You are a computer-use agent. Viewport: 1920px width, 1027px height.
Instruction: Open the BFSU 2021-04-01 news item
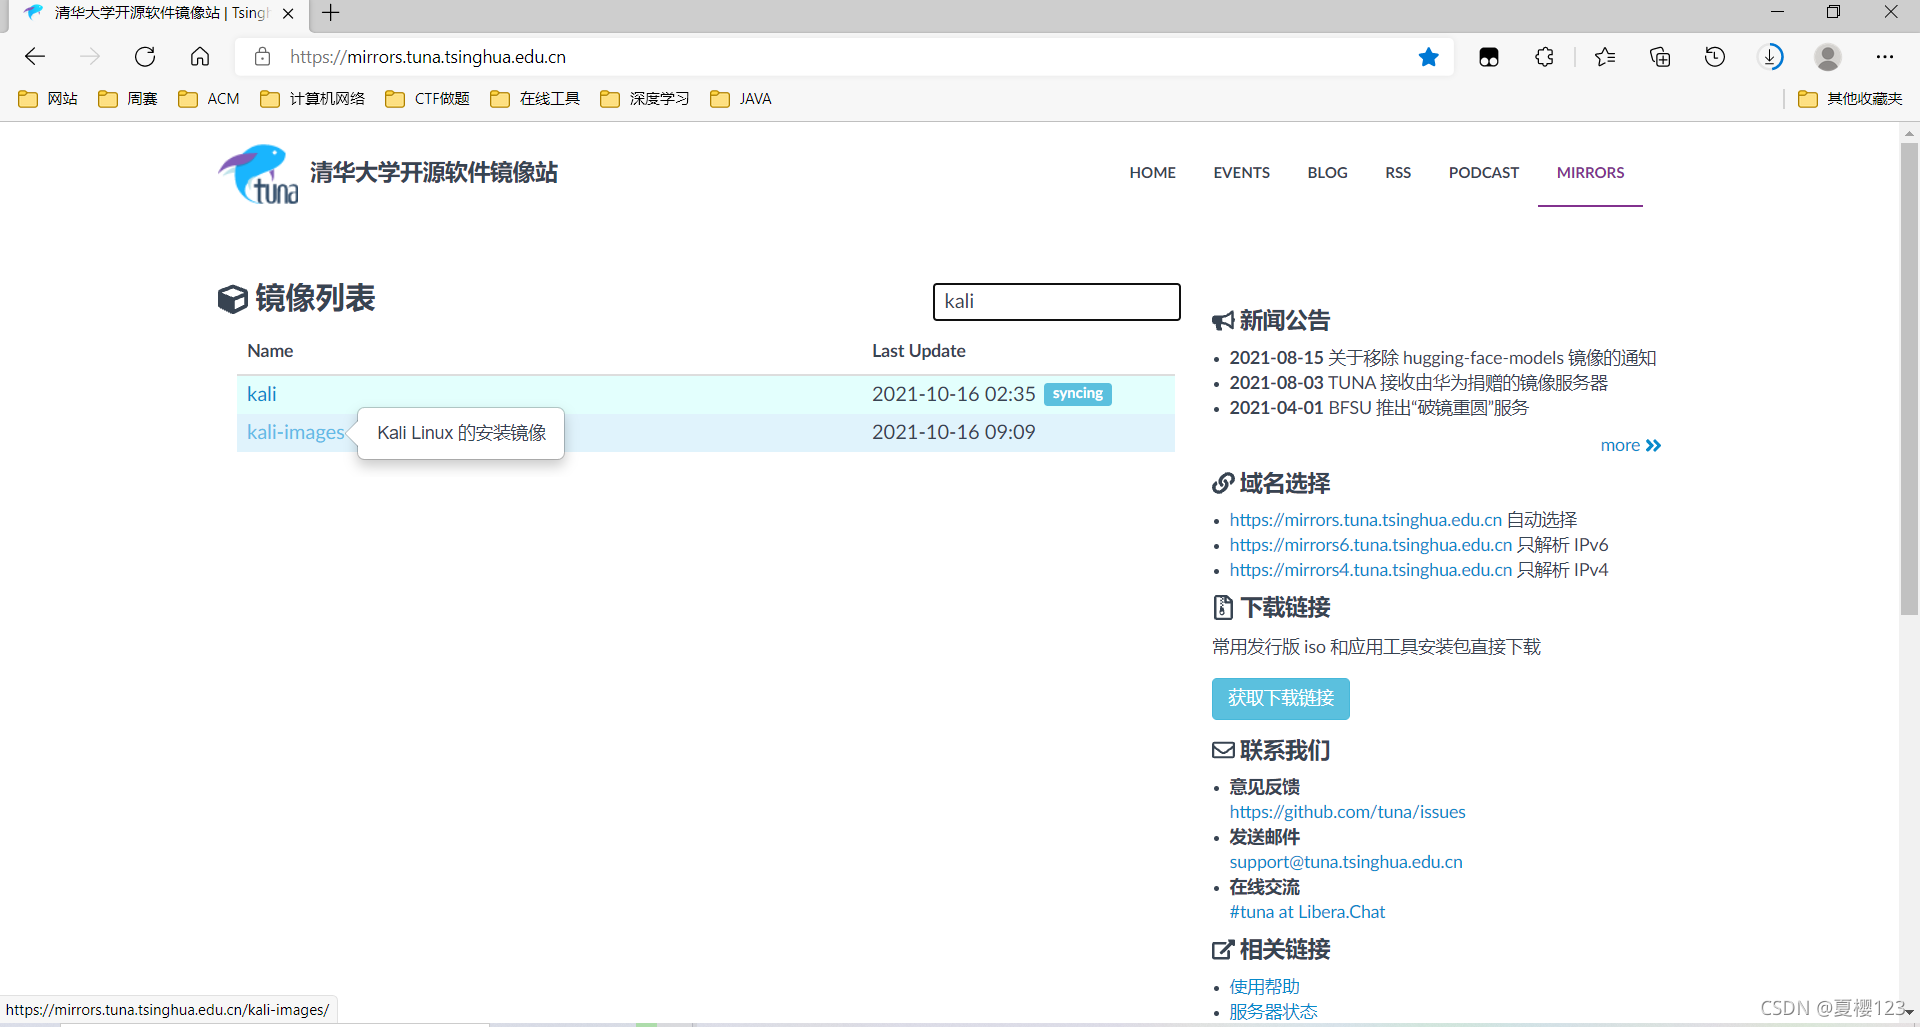(1378, 408)
